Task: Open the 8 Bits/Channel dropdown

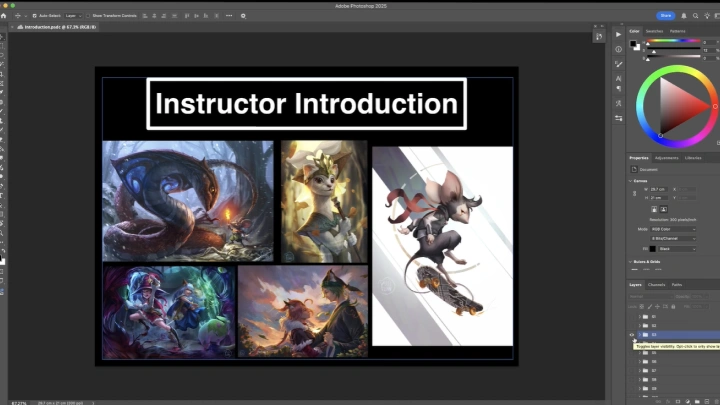Action: (673, 239)
